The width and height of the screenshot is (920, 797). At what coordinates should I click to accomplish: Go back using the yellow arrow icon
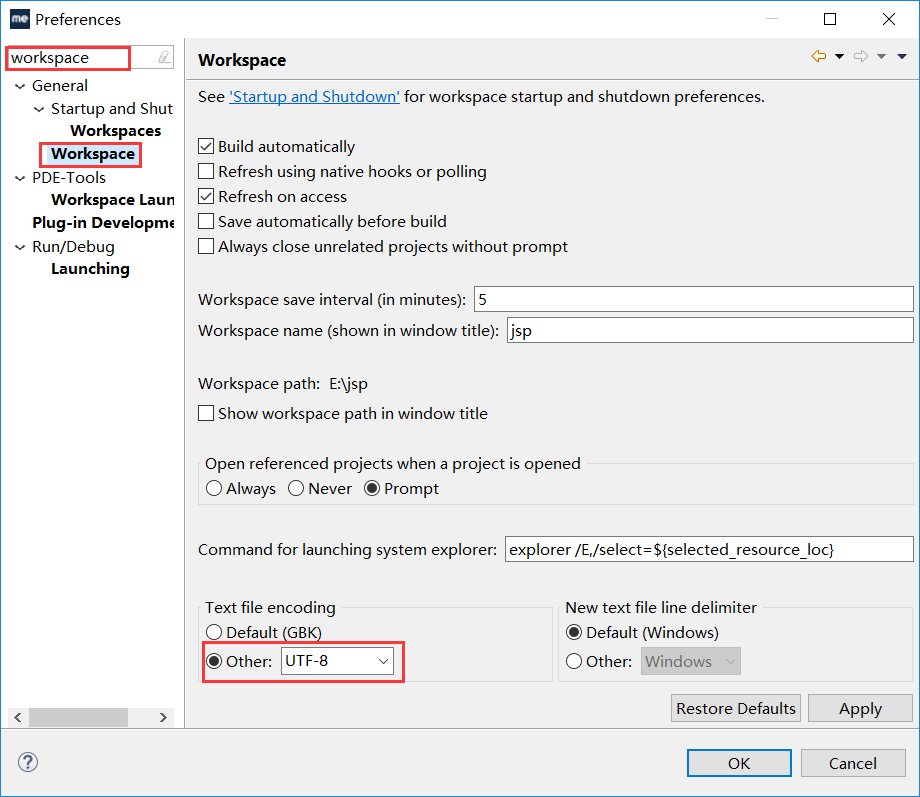(x=818, y=56)
